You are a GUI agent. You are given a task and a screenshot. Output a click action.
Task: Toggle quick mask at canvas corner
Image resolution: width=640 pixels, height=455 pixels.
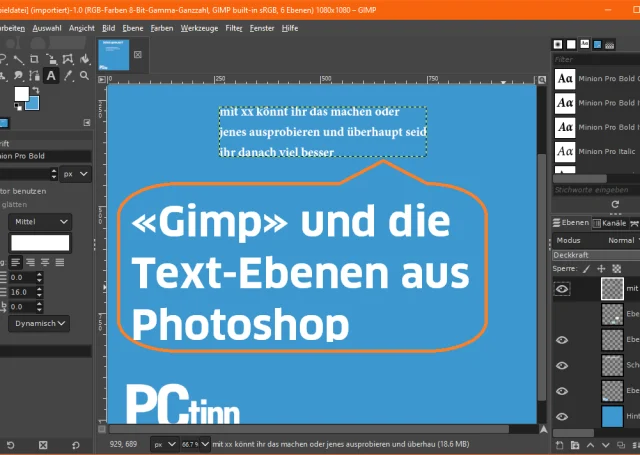(102, 429)
